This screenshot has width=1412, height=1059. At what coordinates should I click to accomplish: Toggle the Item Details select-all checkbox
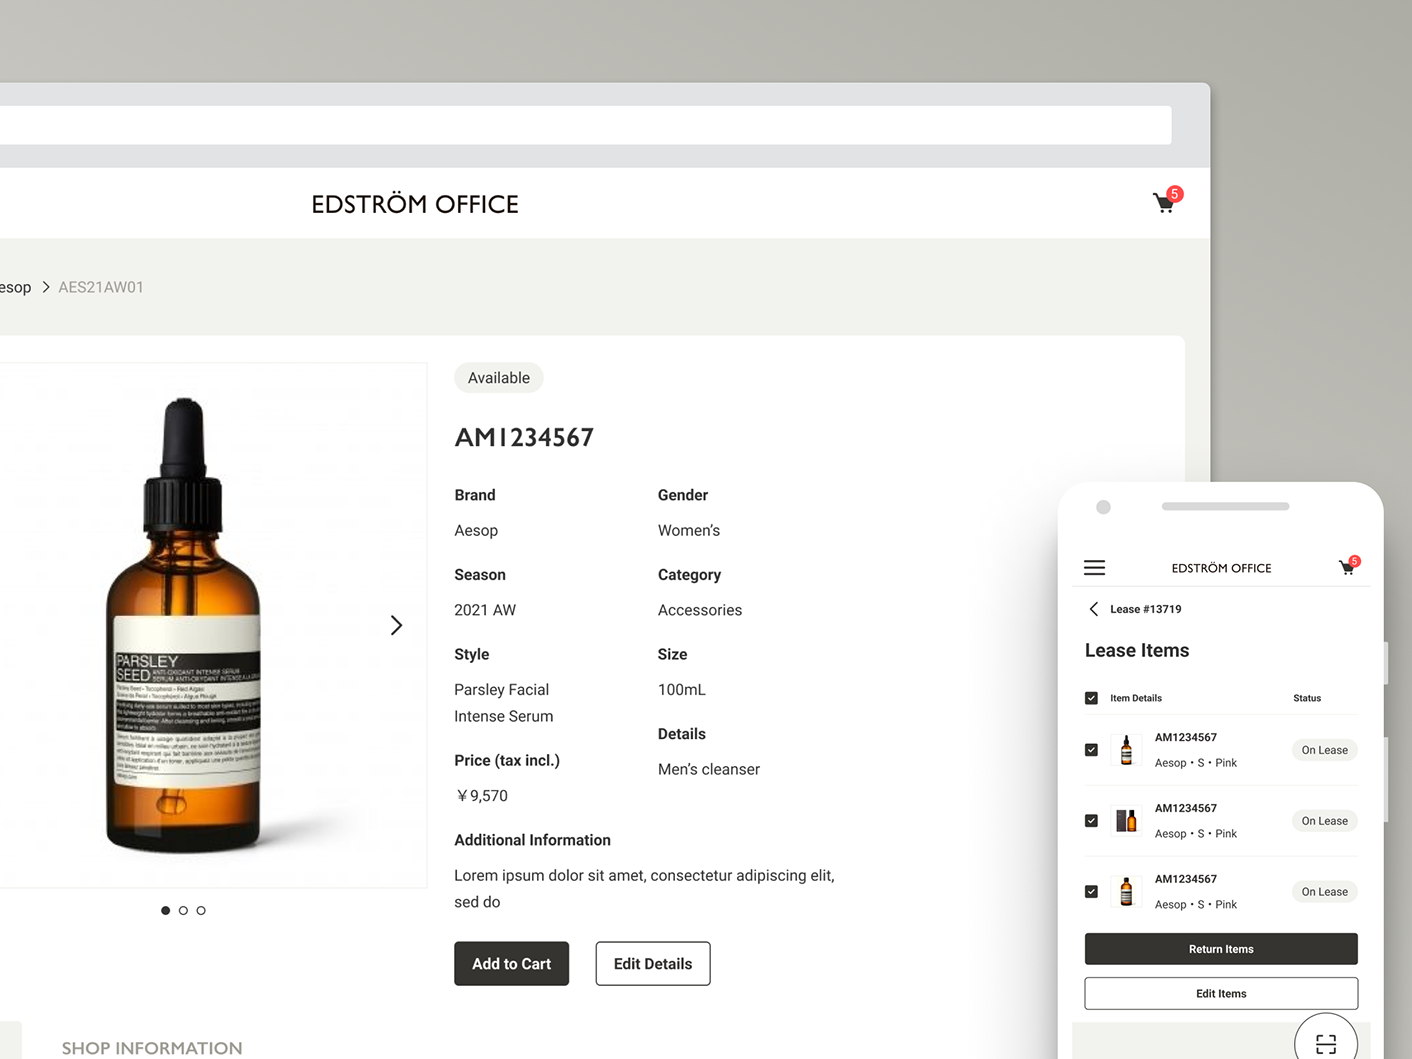point(1091,698)
